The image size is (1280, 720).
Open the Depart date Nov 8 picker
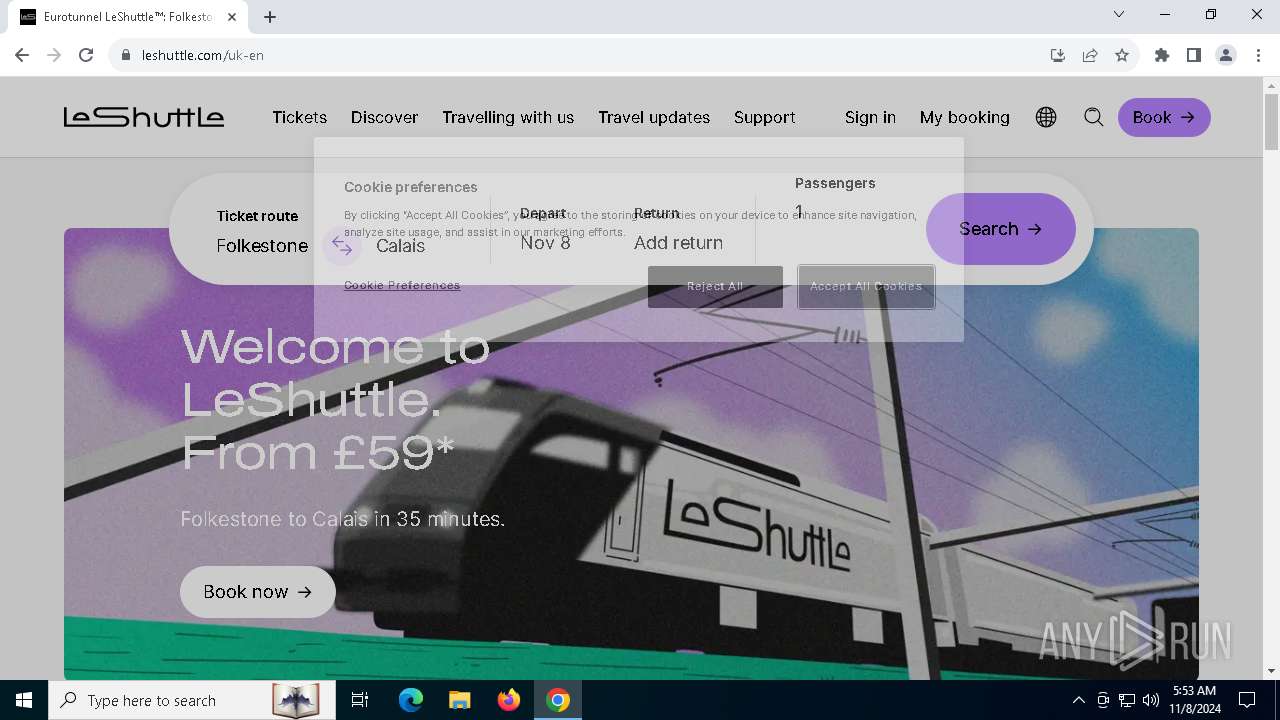tap(545, 242)
